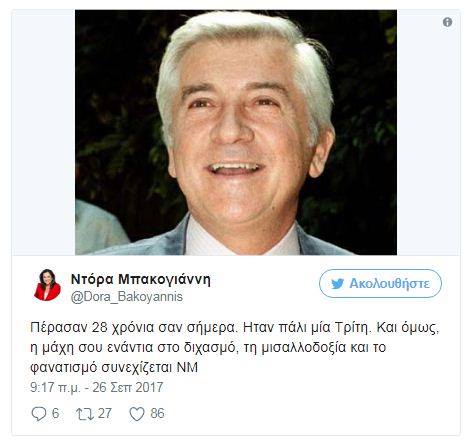The width and height of the screenshot is (474, 441).
Task: Click the @Dora_Bakoyannis handle
Action: click(x=127, y=297)
